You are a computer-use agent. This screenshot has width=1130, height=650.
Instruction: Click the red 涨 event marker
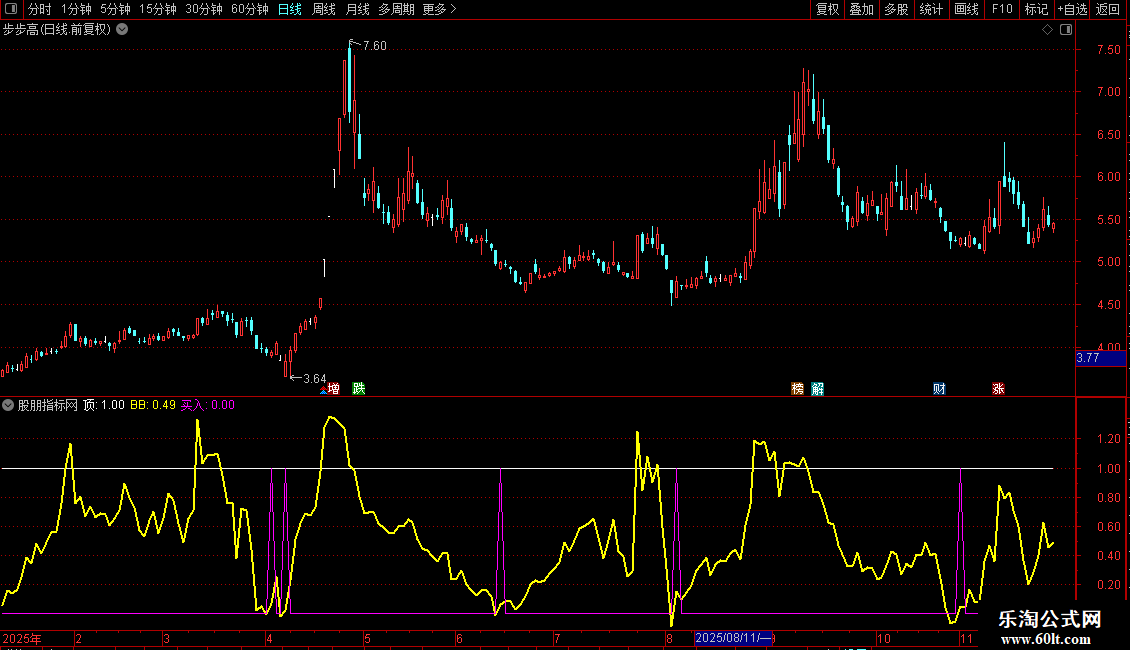coord(998,388)
